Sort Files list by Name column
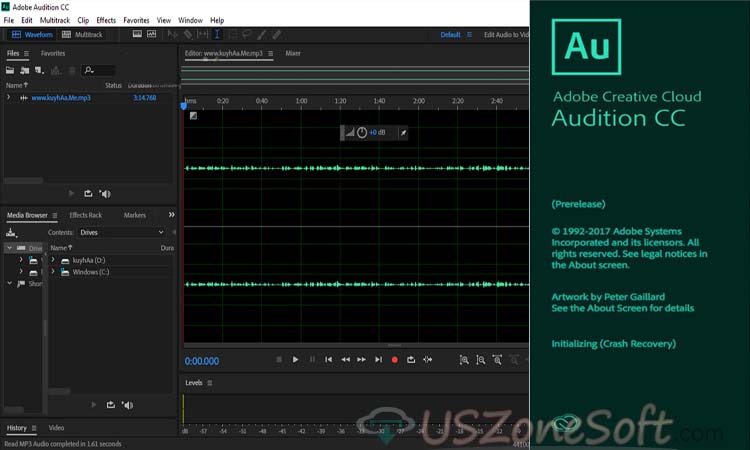 pos(16,85)
